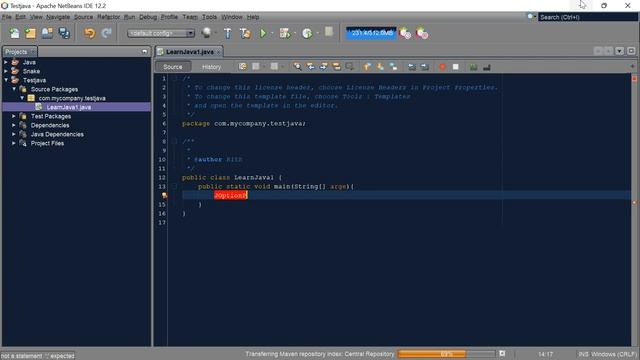Next bookmark editor icon
This screenshot has width=640, height=360.
(x=380, y=67)
